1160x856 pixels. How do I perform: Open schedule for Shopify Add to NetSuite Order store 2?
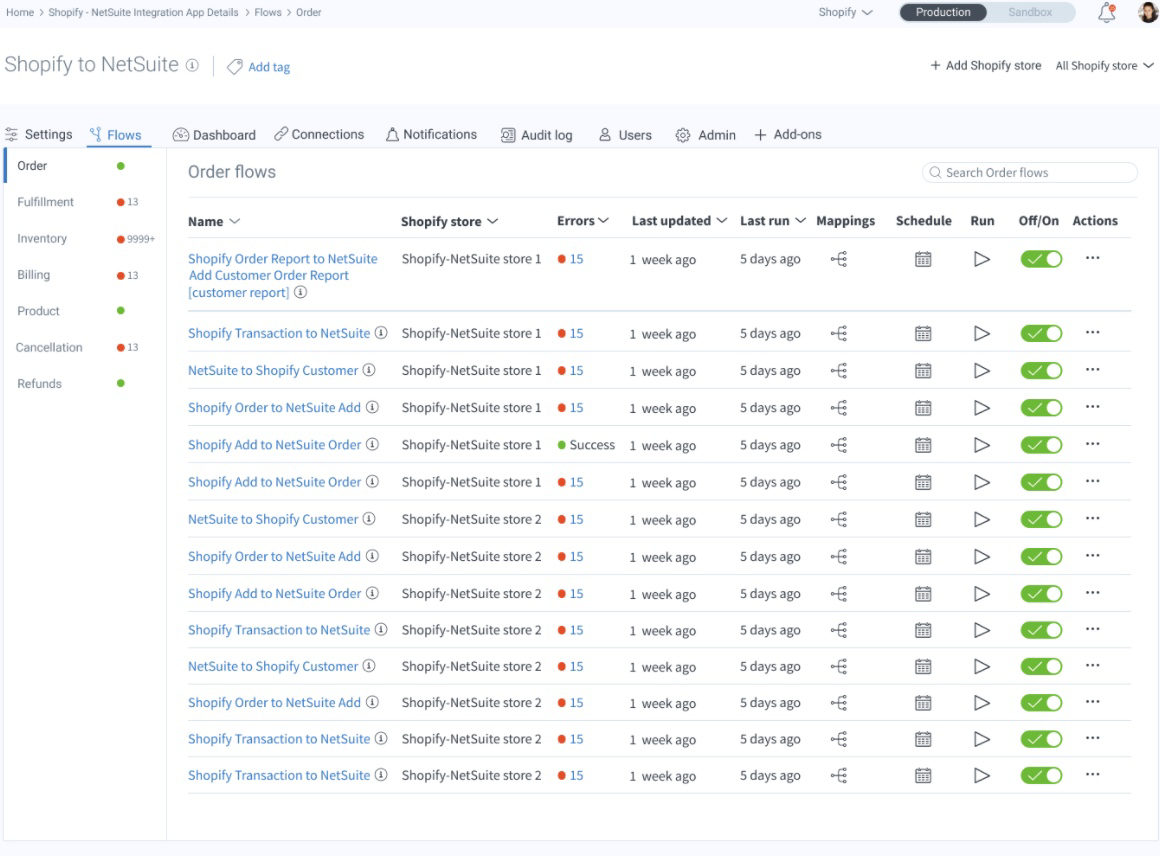tap(923, 593)
